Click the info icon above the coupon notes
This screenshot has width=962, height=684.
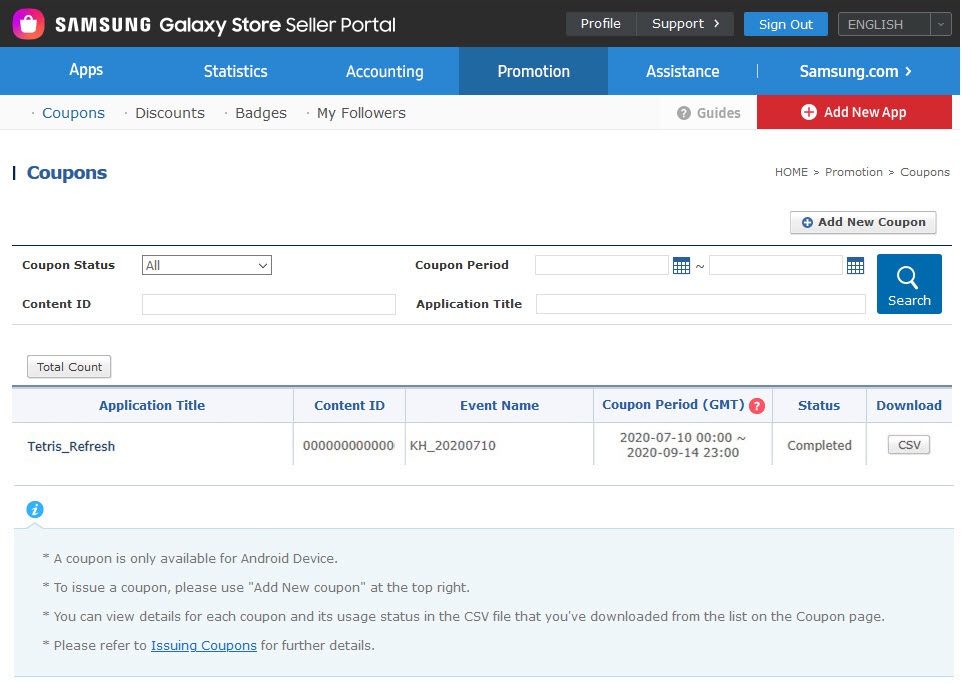(x=35, y=510)
